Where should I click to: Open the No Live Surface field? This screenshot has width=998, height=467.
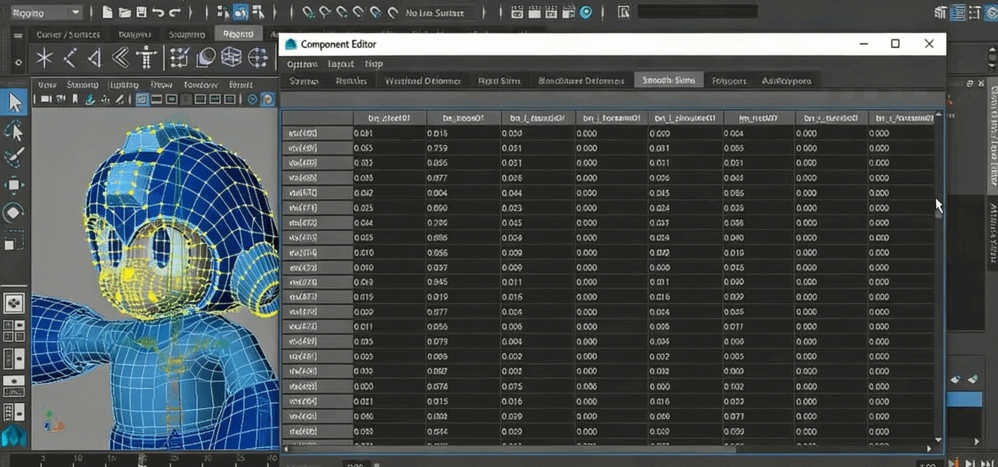point(438,13)
